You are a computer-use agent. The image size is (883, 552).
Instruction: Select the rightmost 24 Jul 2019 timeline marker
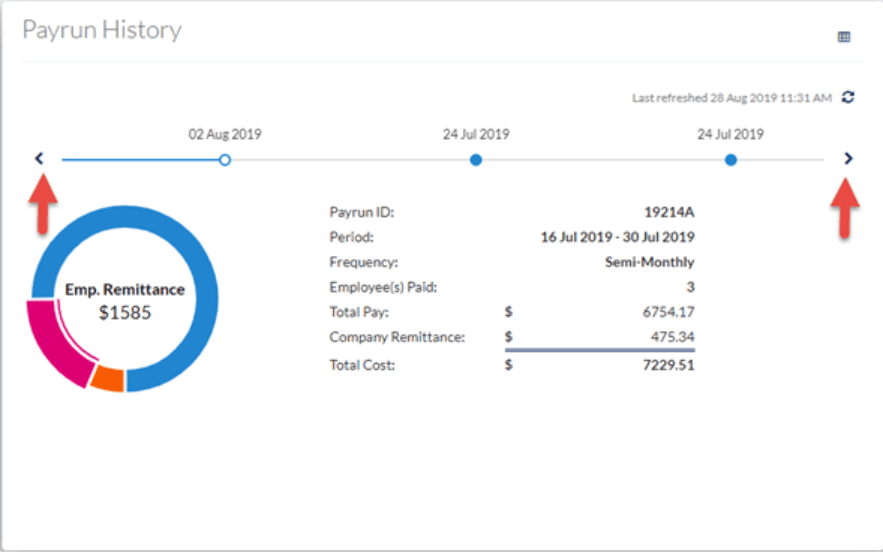coord(731,160)
